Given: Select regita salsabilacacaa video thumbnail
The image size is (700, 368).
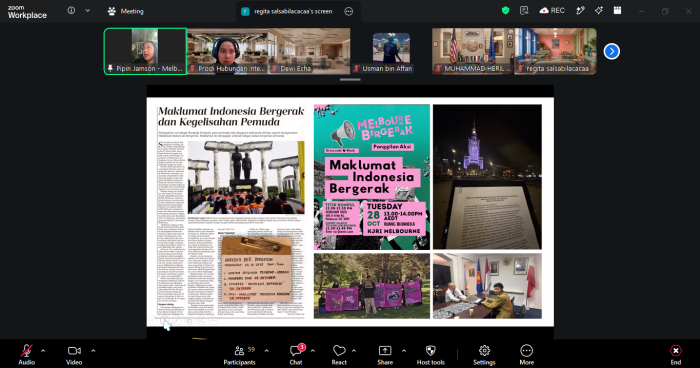Looking at the screenshot, I should point(555,51).
